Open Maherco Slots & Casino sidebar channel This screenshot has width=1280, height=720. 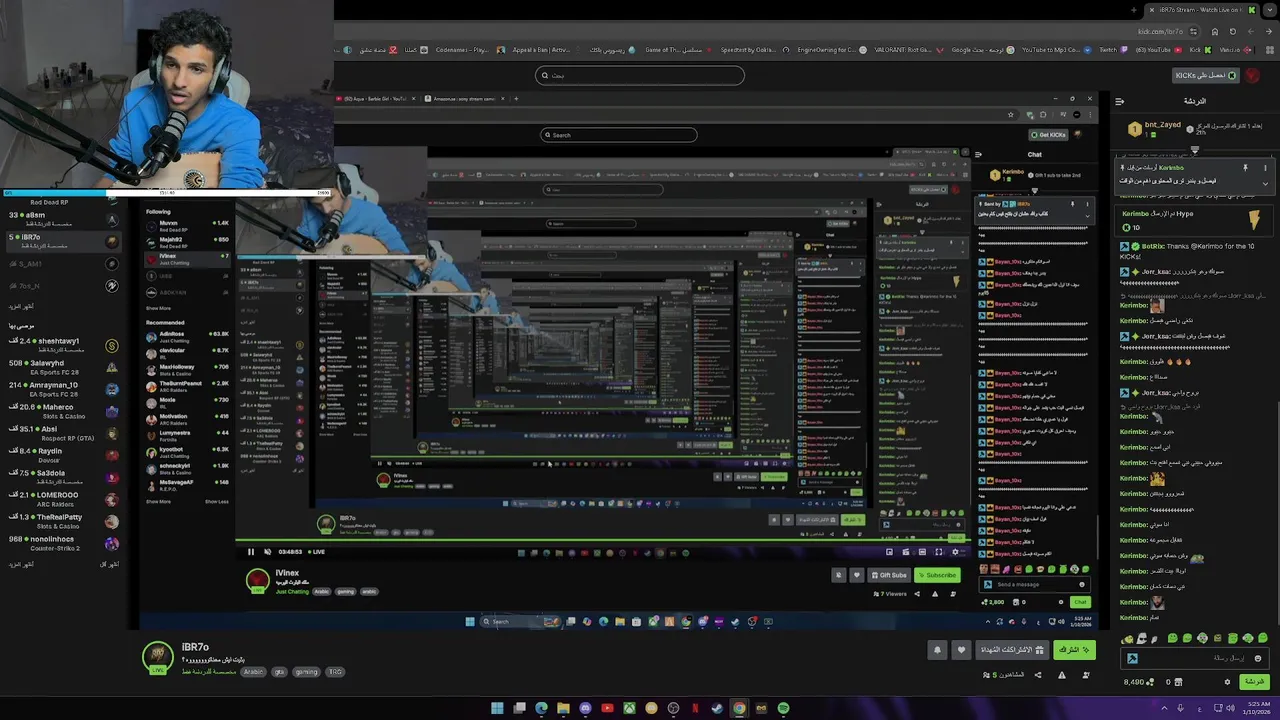(62, 411)
